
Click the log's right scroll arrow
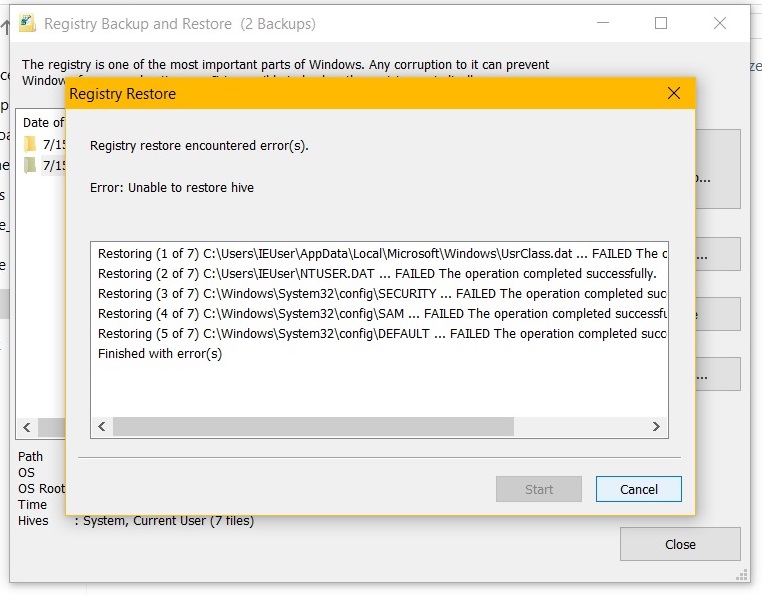tap(656, 427)
